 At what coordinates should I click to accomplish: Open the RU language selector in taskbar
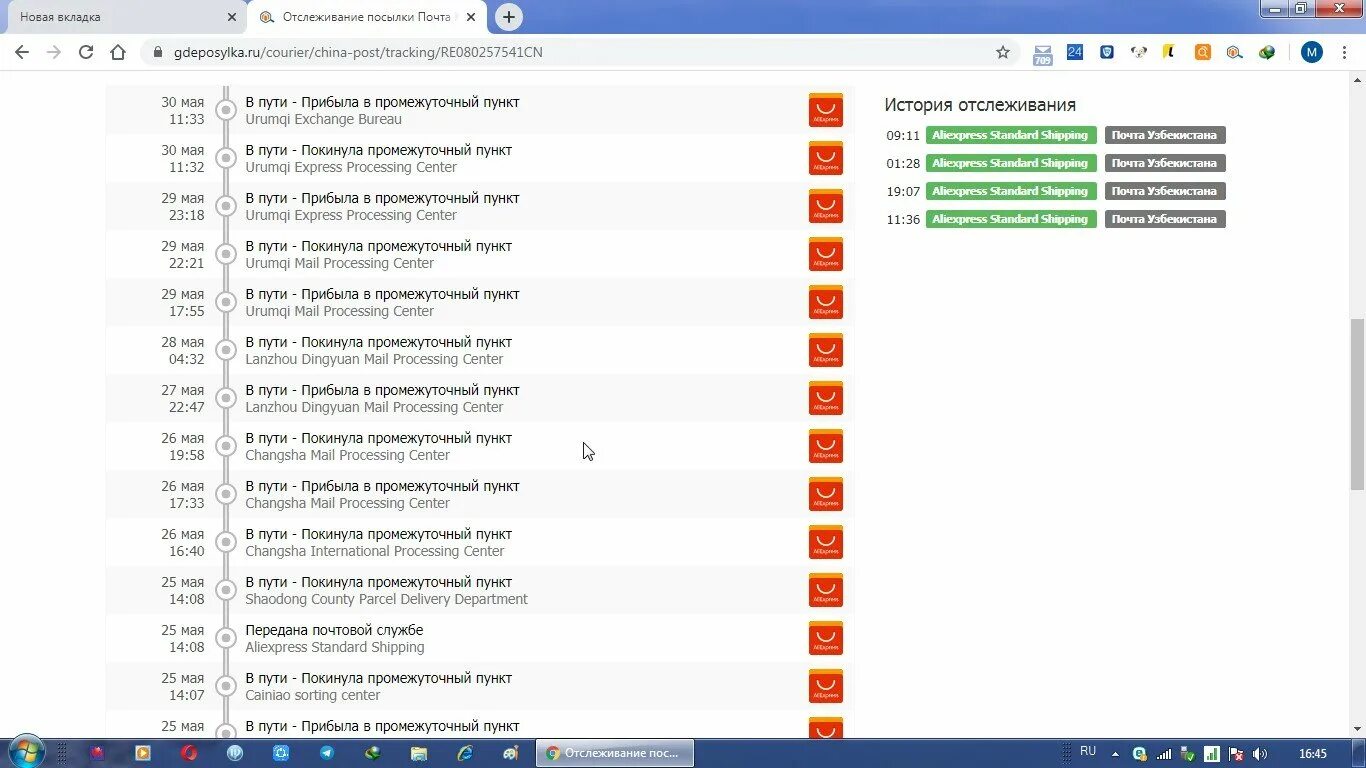[x=1088, y=751]
